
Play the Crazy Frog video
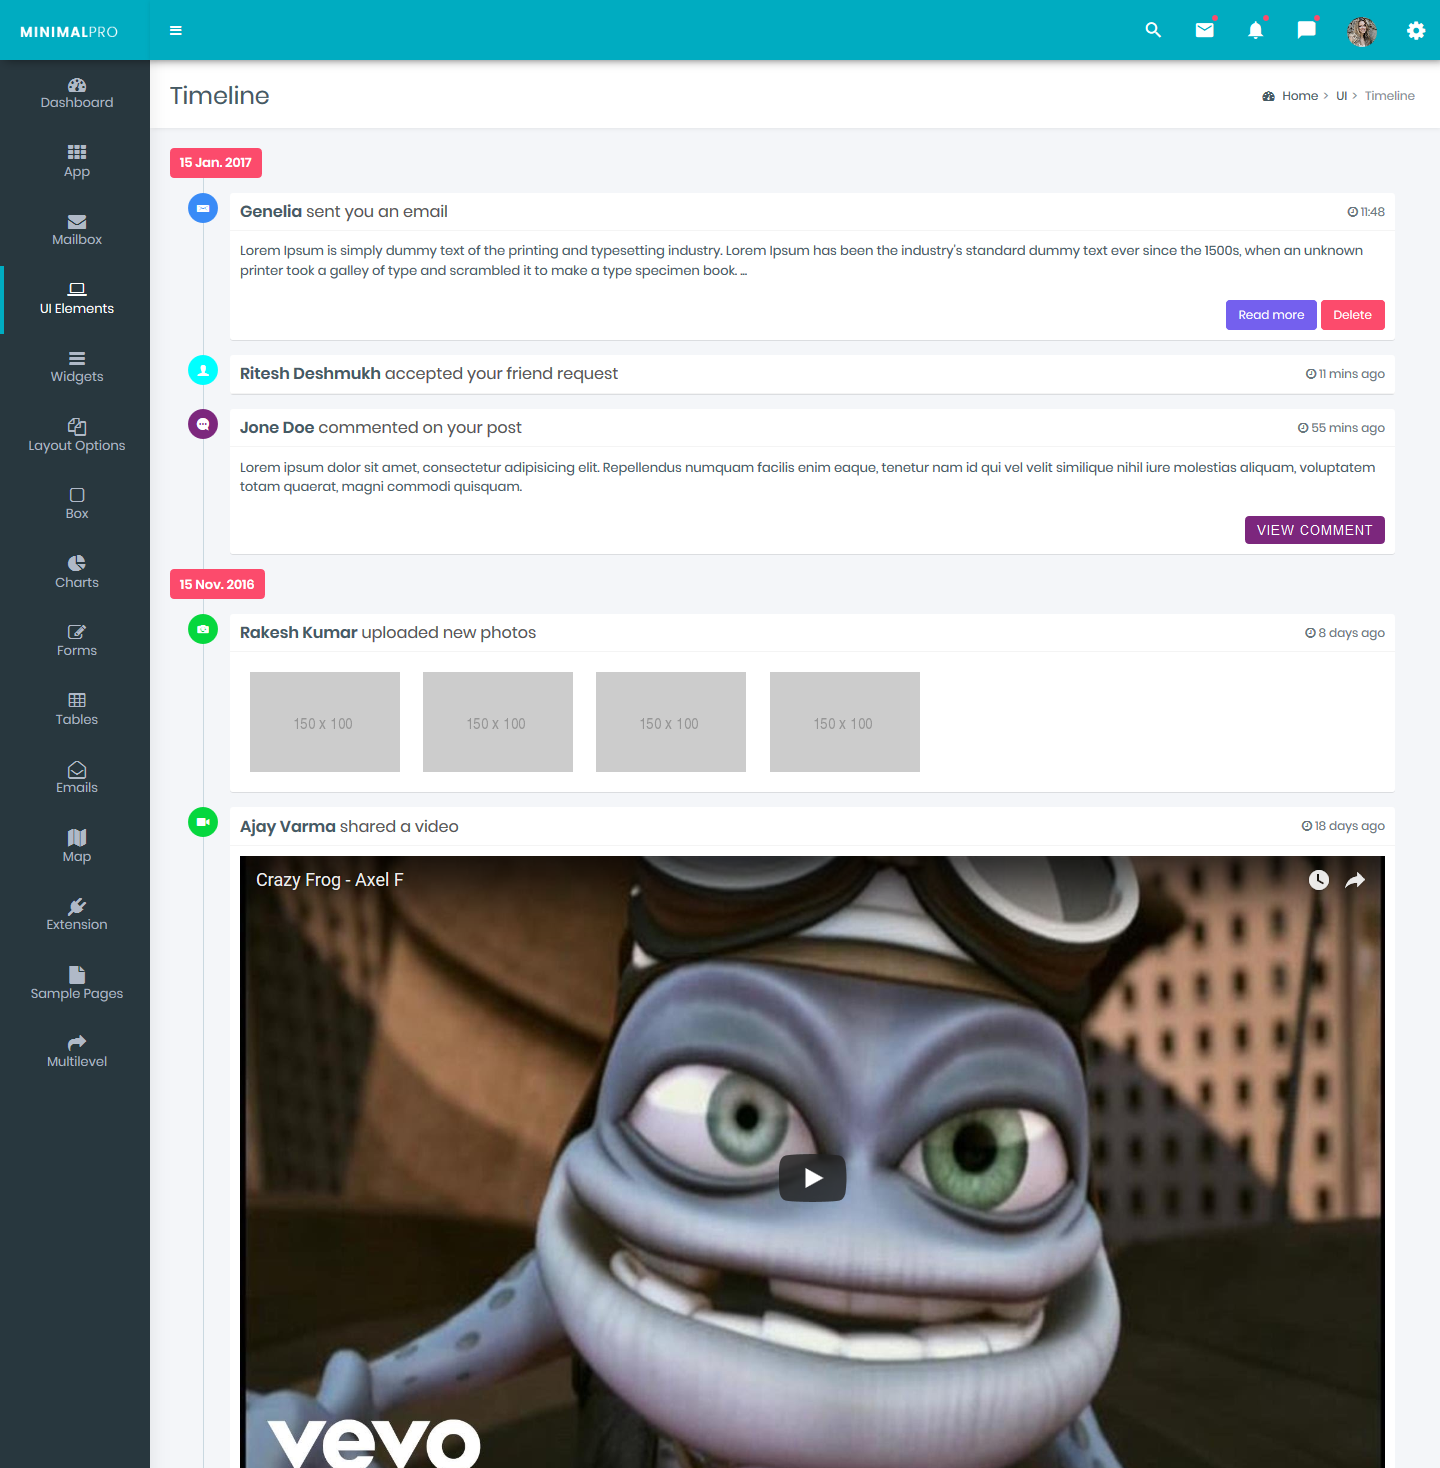click(812, 1178)
